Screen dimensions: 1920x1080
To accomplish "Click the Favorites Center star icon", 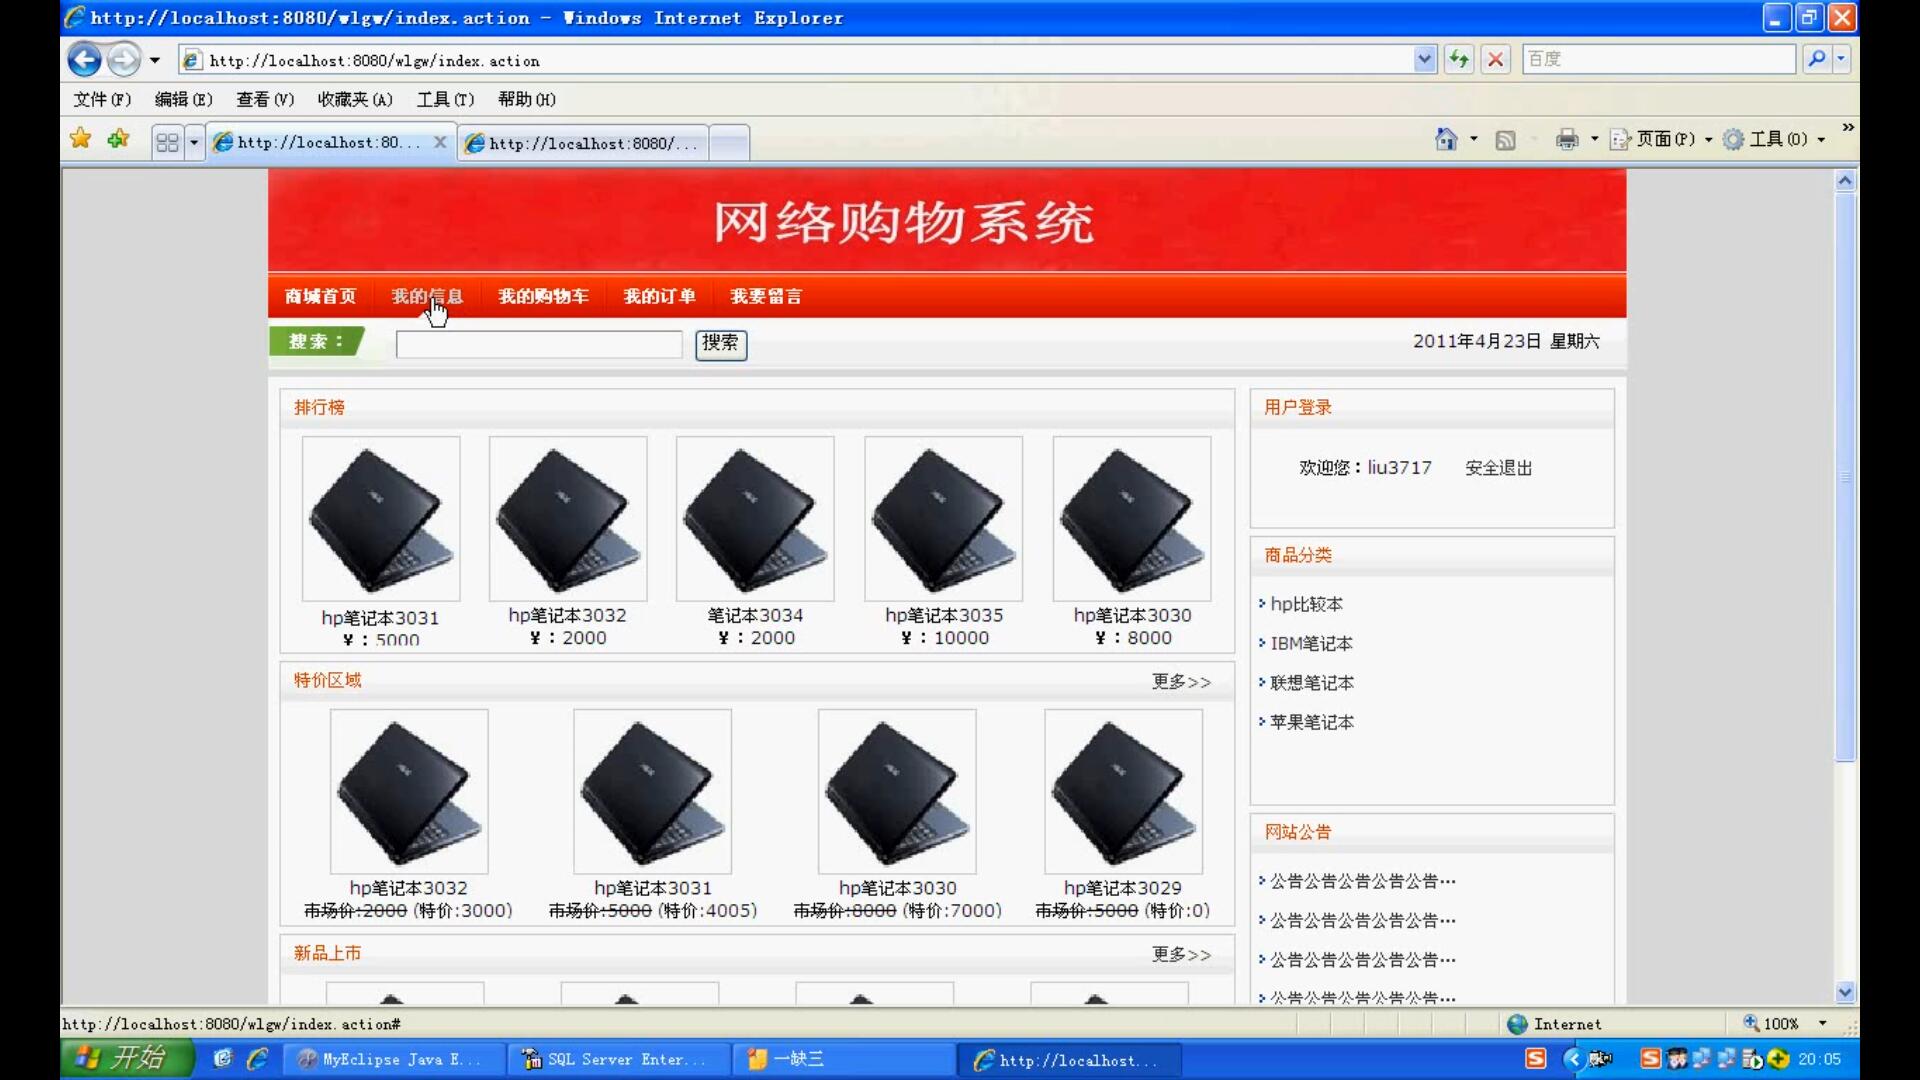I will pos(81,139).
